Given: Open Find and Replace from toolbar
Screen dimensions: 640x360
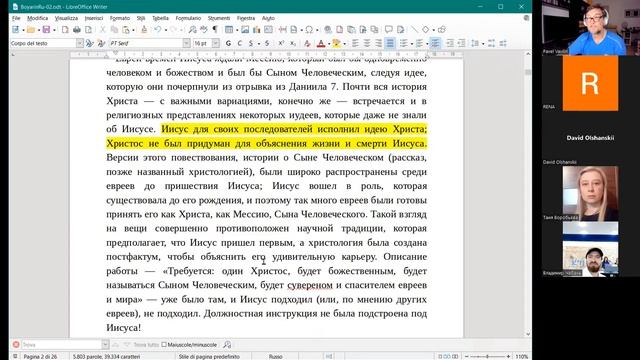Looking at the screenshot, I should (x=192, y=30).
